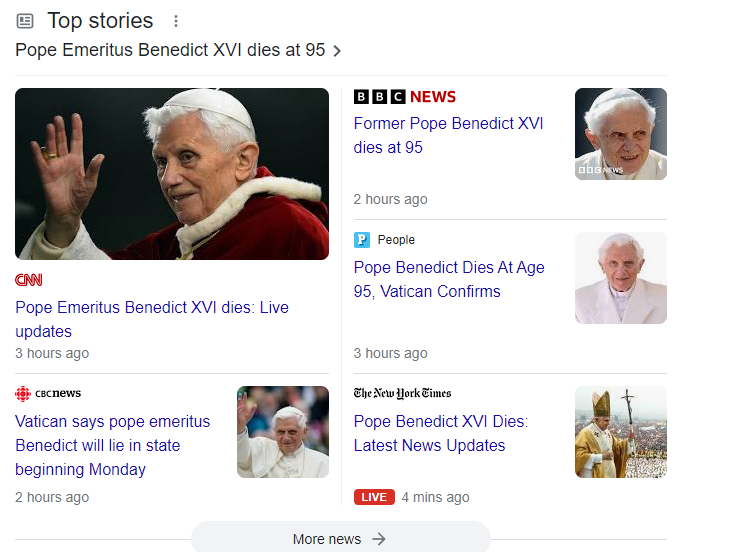Screen dimensions: 737x552
Task: Open the large CNN photo of the pope waving
Action: point(172,174)
